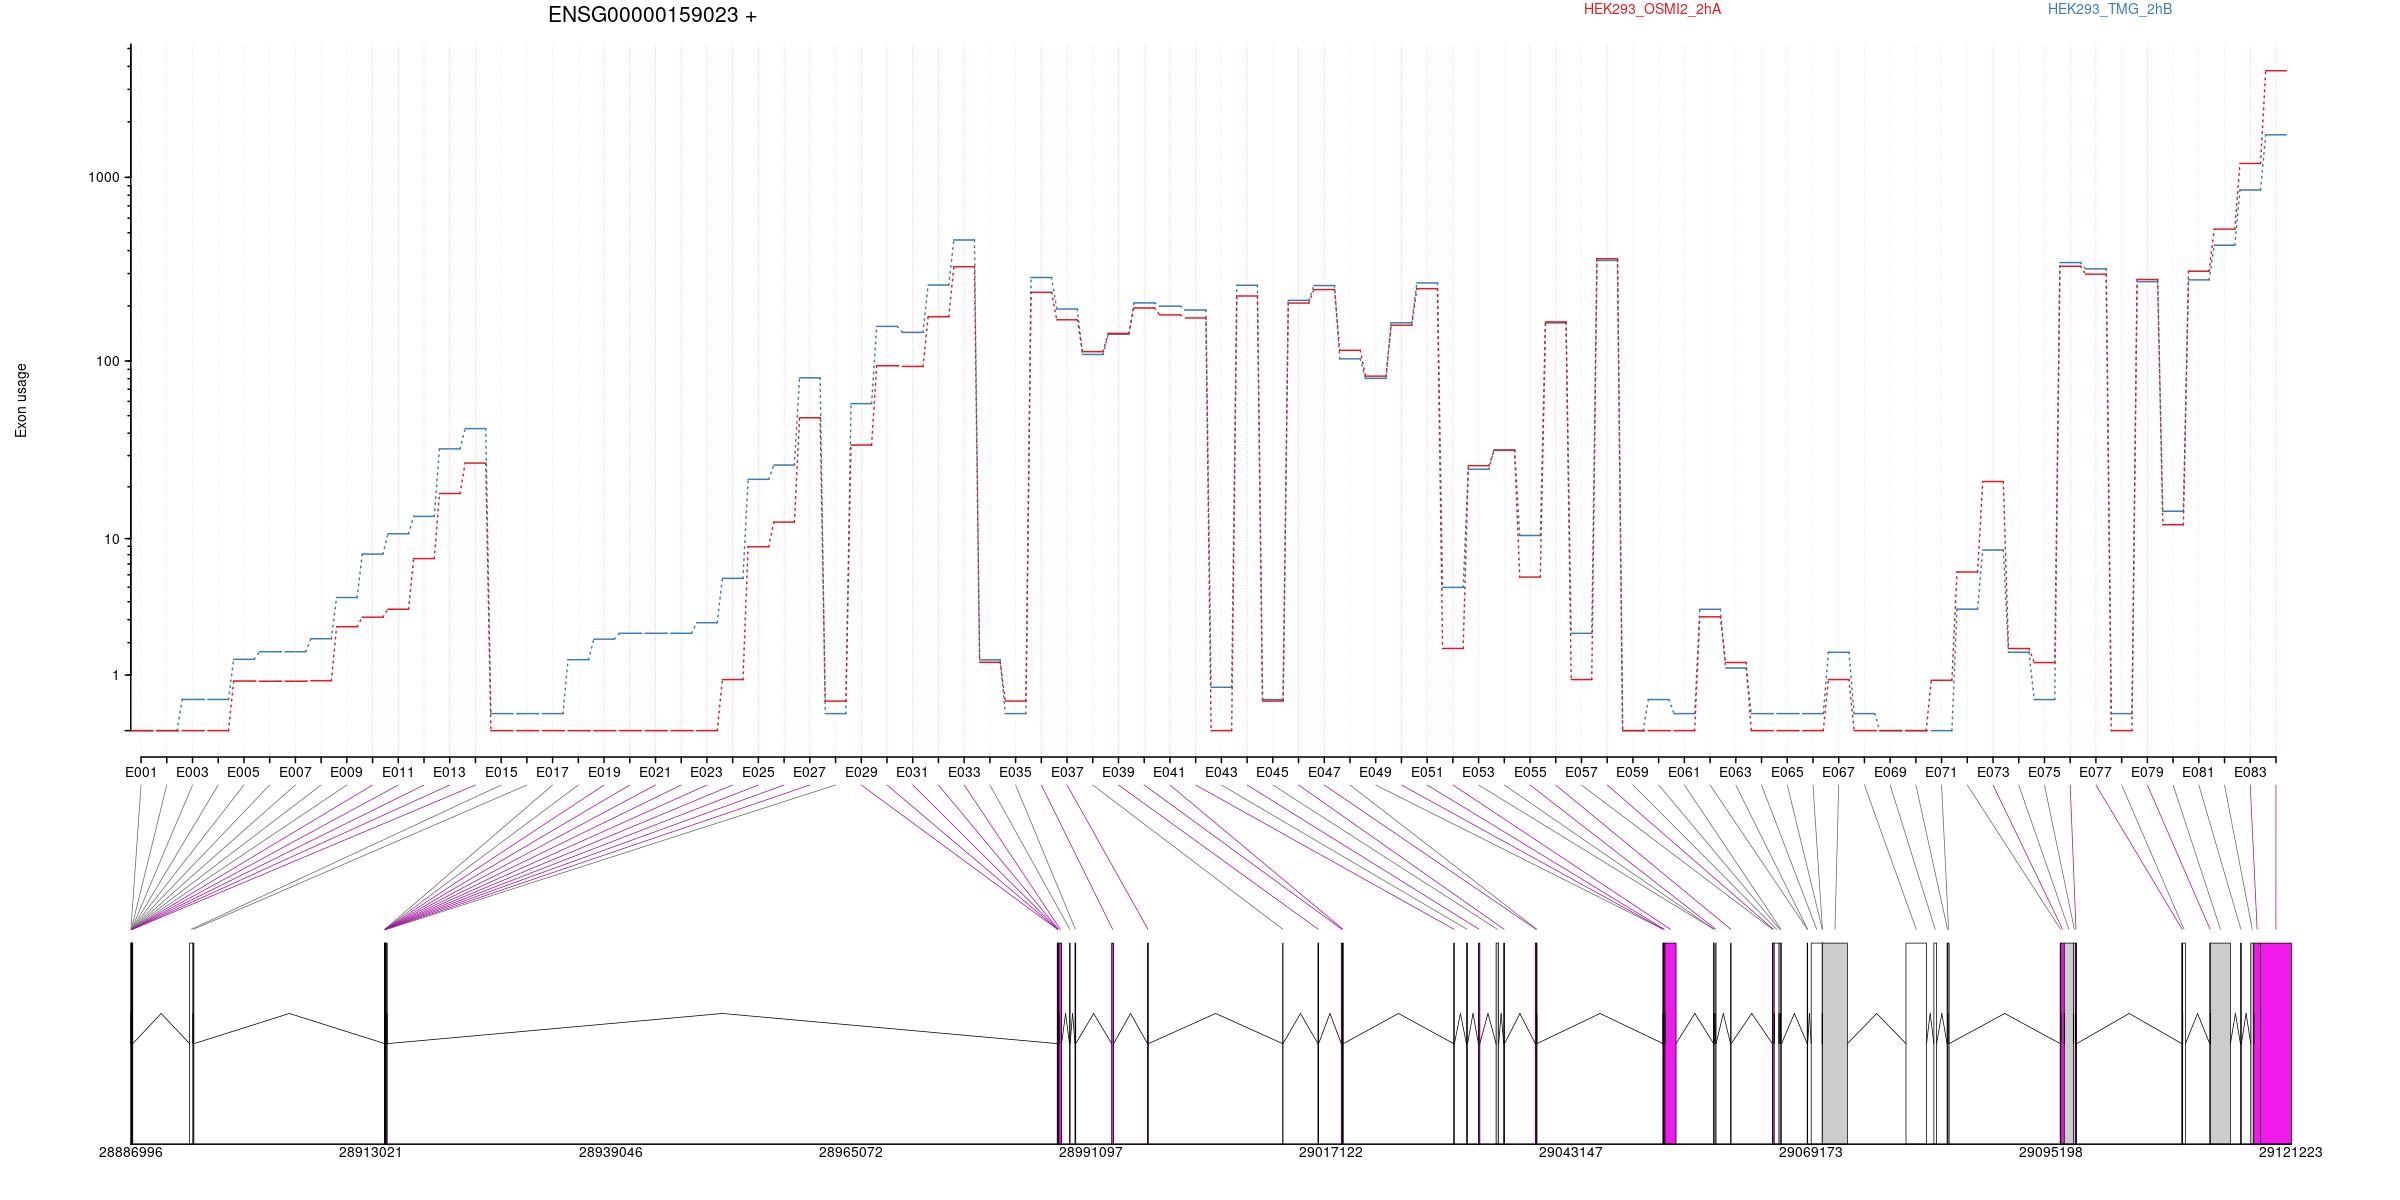
Task: Click the y-axis value 1
Action: coord(116,675)
